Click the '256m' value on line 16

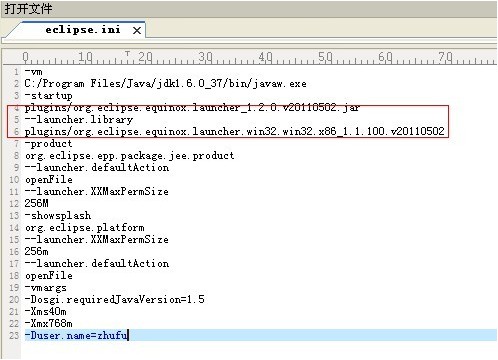36,251
